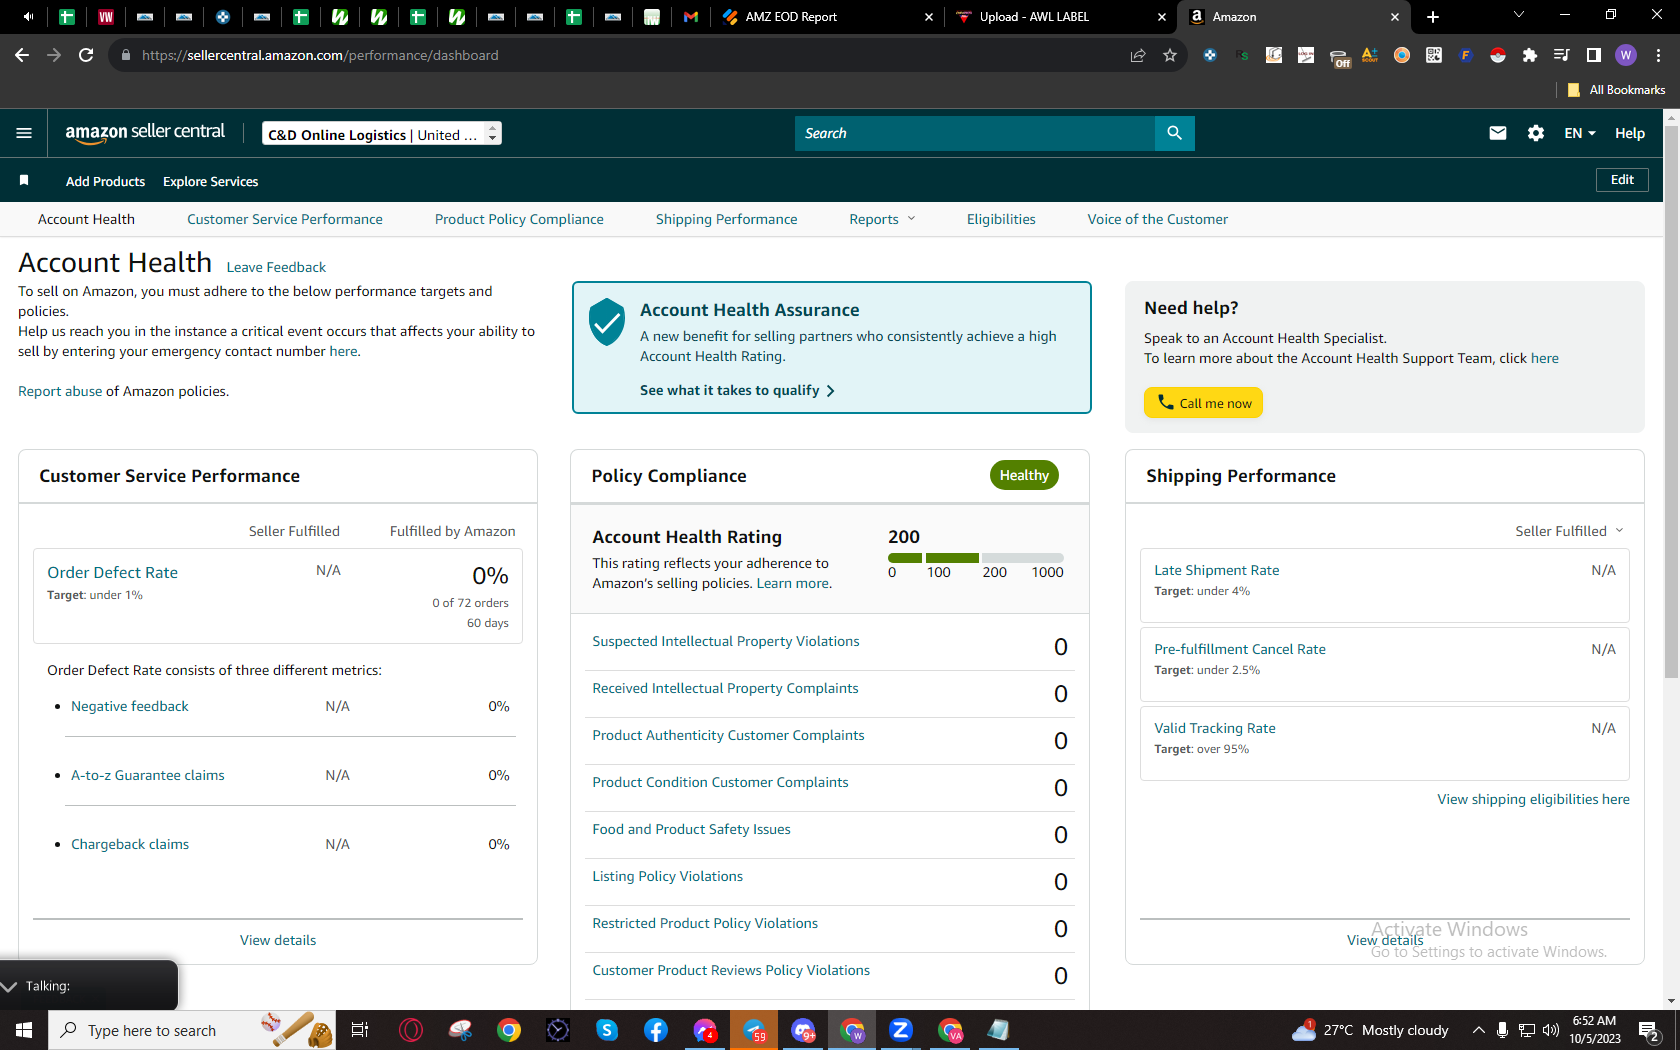Switch to the Shipping Performance tab
This screenshot has width=1680, height=1050.
pyautogui.click(x=727, y=219)
